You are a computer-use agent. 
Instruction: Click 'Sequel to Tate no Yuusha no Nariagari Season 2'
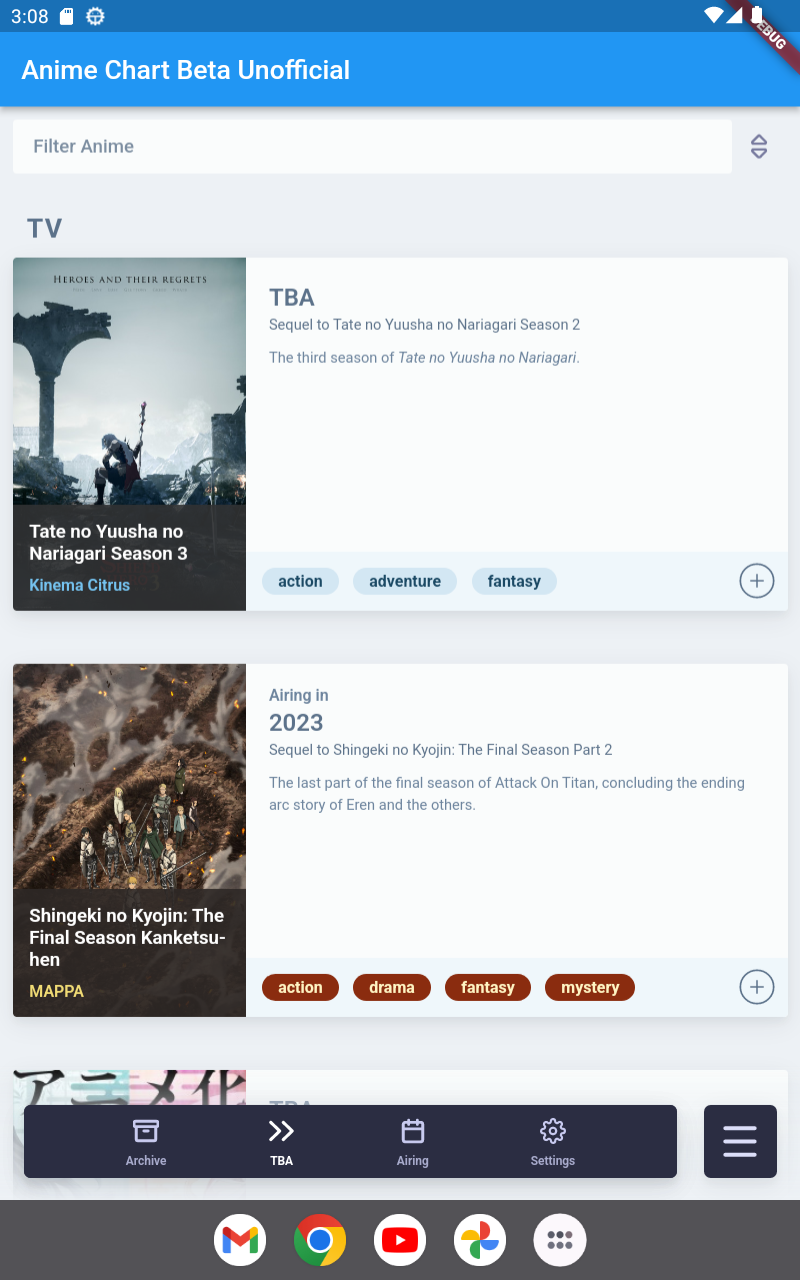coord(425,324)
